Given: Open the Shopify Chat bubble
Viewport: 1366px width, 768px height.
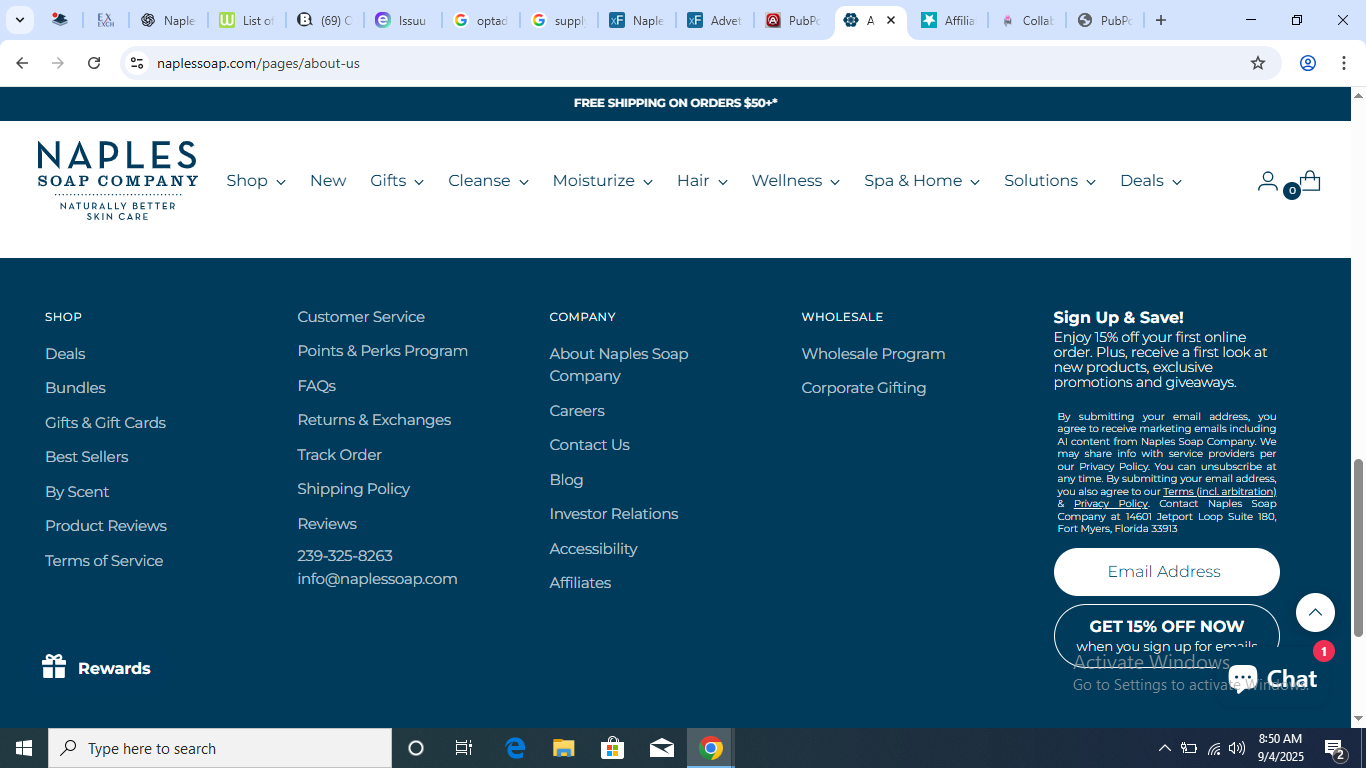Looking at the screenshot, I should pos(1273,679).
